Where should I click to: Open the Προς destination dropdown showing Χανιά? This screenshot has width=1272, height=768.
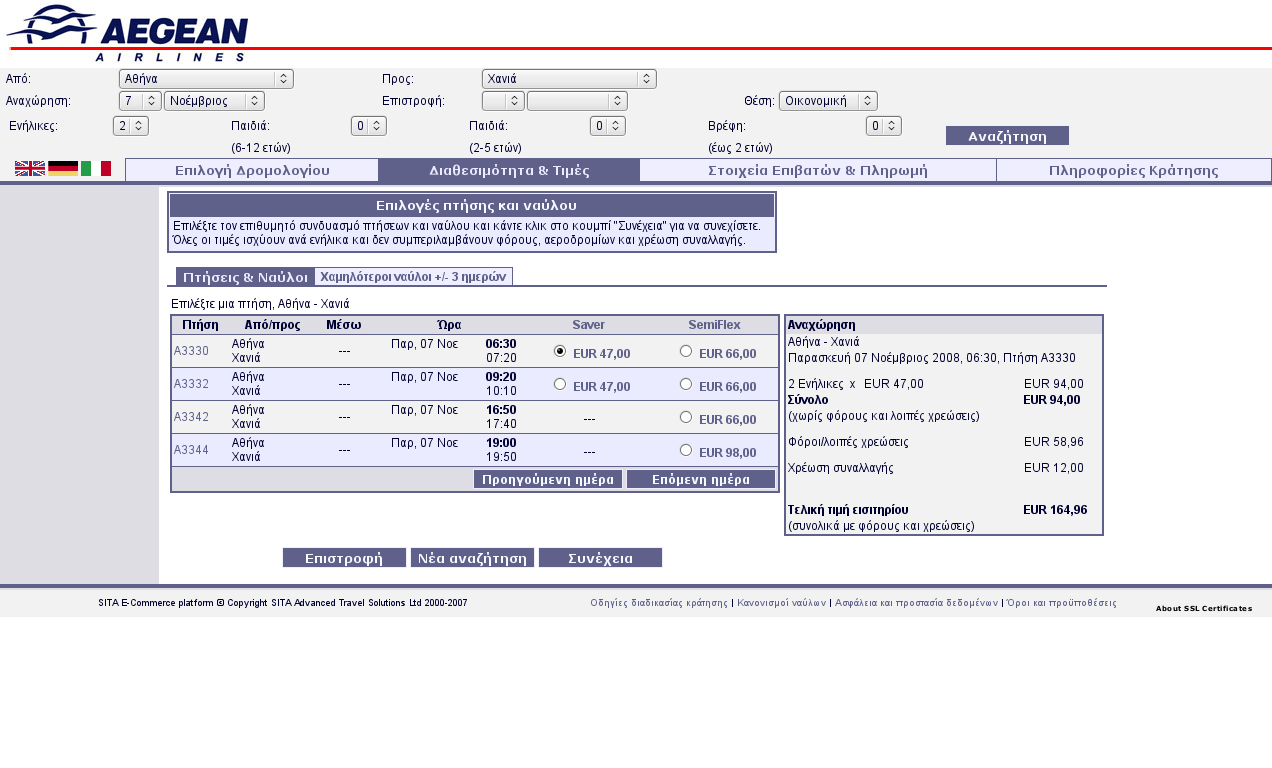[x=569, y=78]
